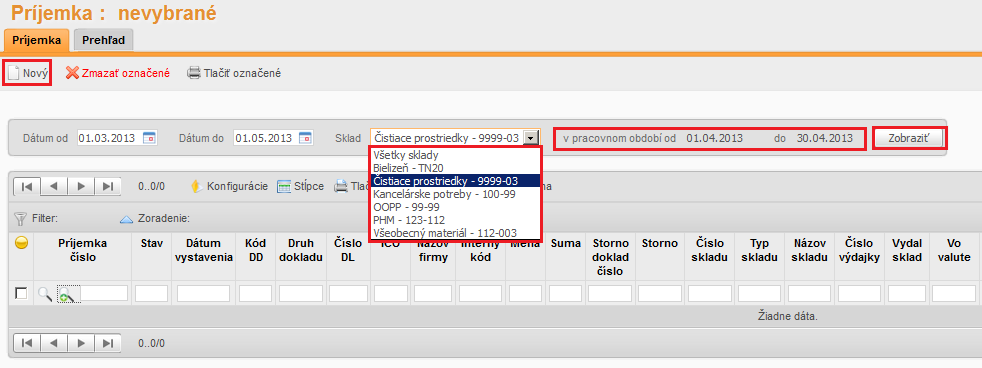Sort by Vydal sklad column header

click(906, 250)
